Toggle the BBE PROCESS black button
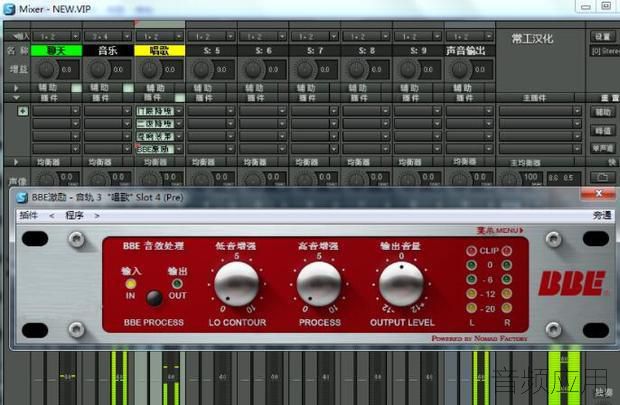This screenshot has width=620, height=405. tap(154, 298)
